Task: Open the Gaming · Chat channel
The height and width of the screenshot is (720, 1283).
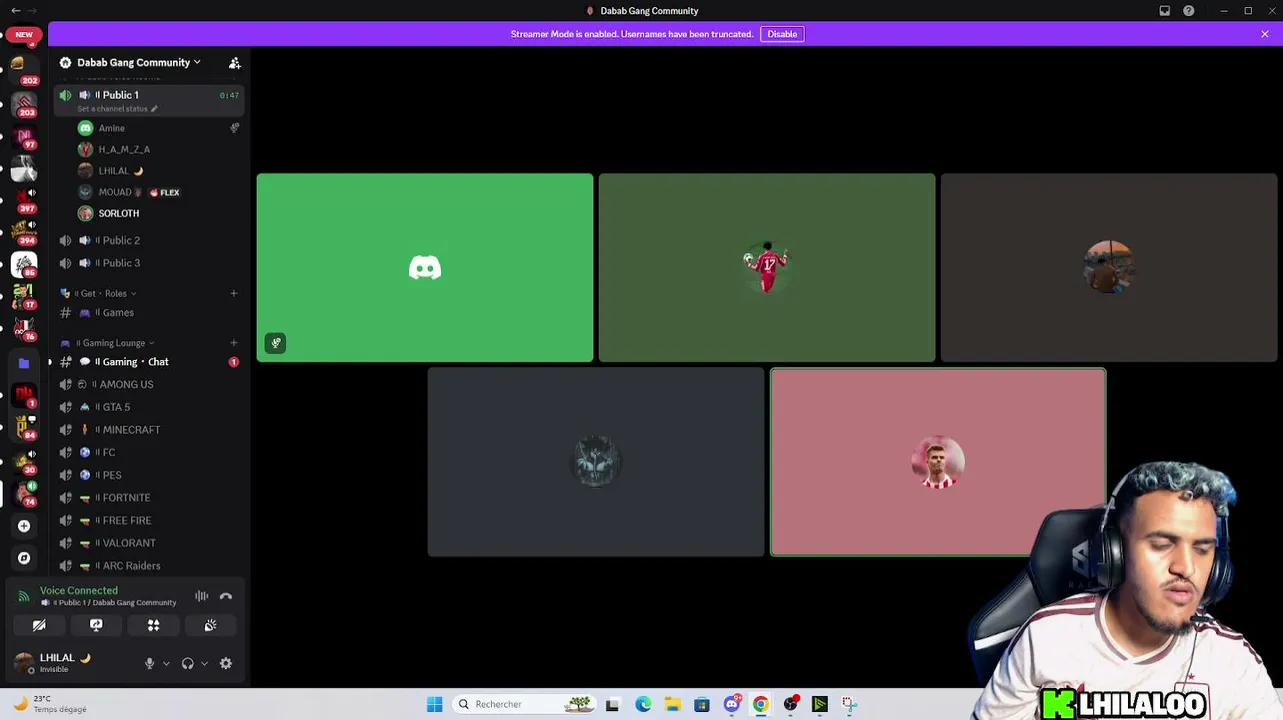Action: coord(149,362)
